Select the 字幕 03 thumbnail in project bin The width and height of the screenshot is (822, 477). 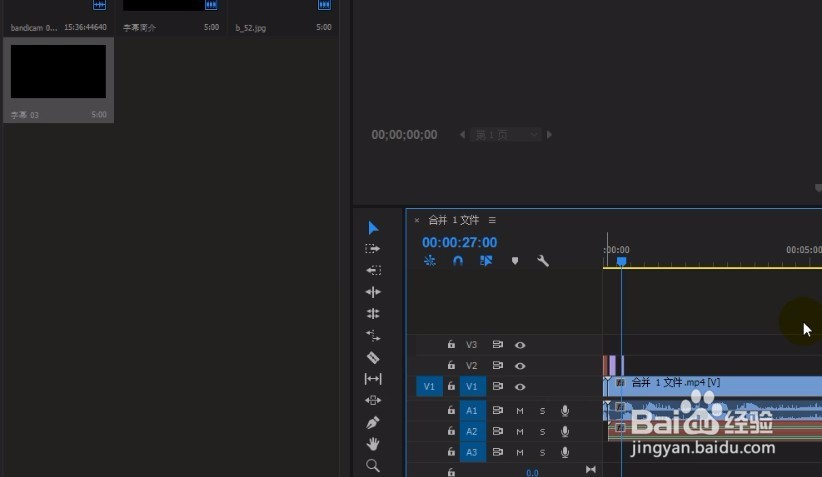(58, 71)
